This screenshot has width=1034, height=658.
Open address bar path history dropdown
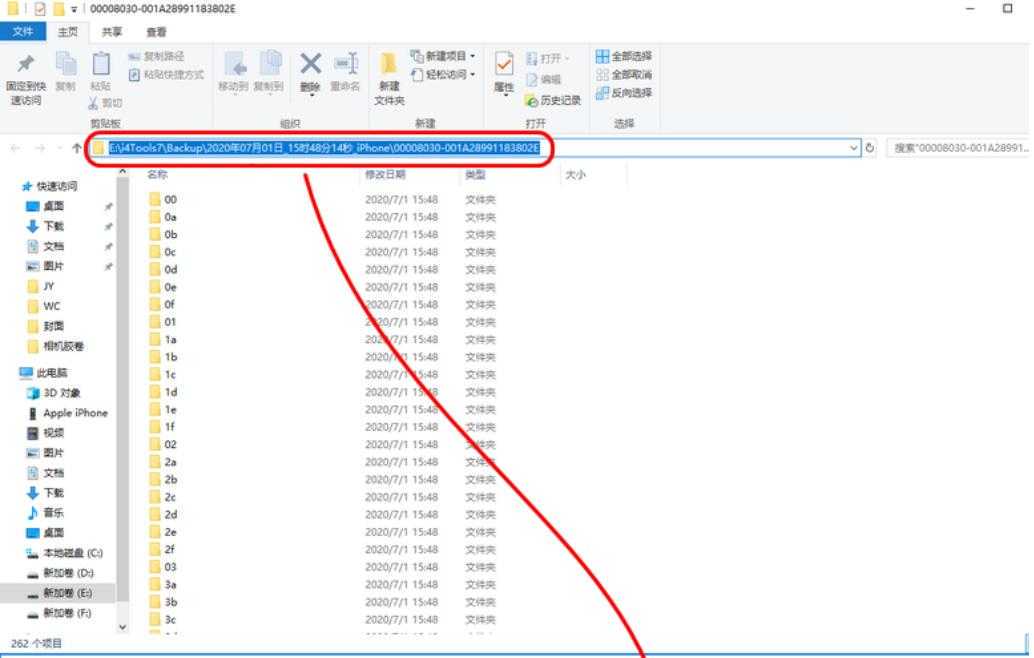tap(853, 148)
